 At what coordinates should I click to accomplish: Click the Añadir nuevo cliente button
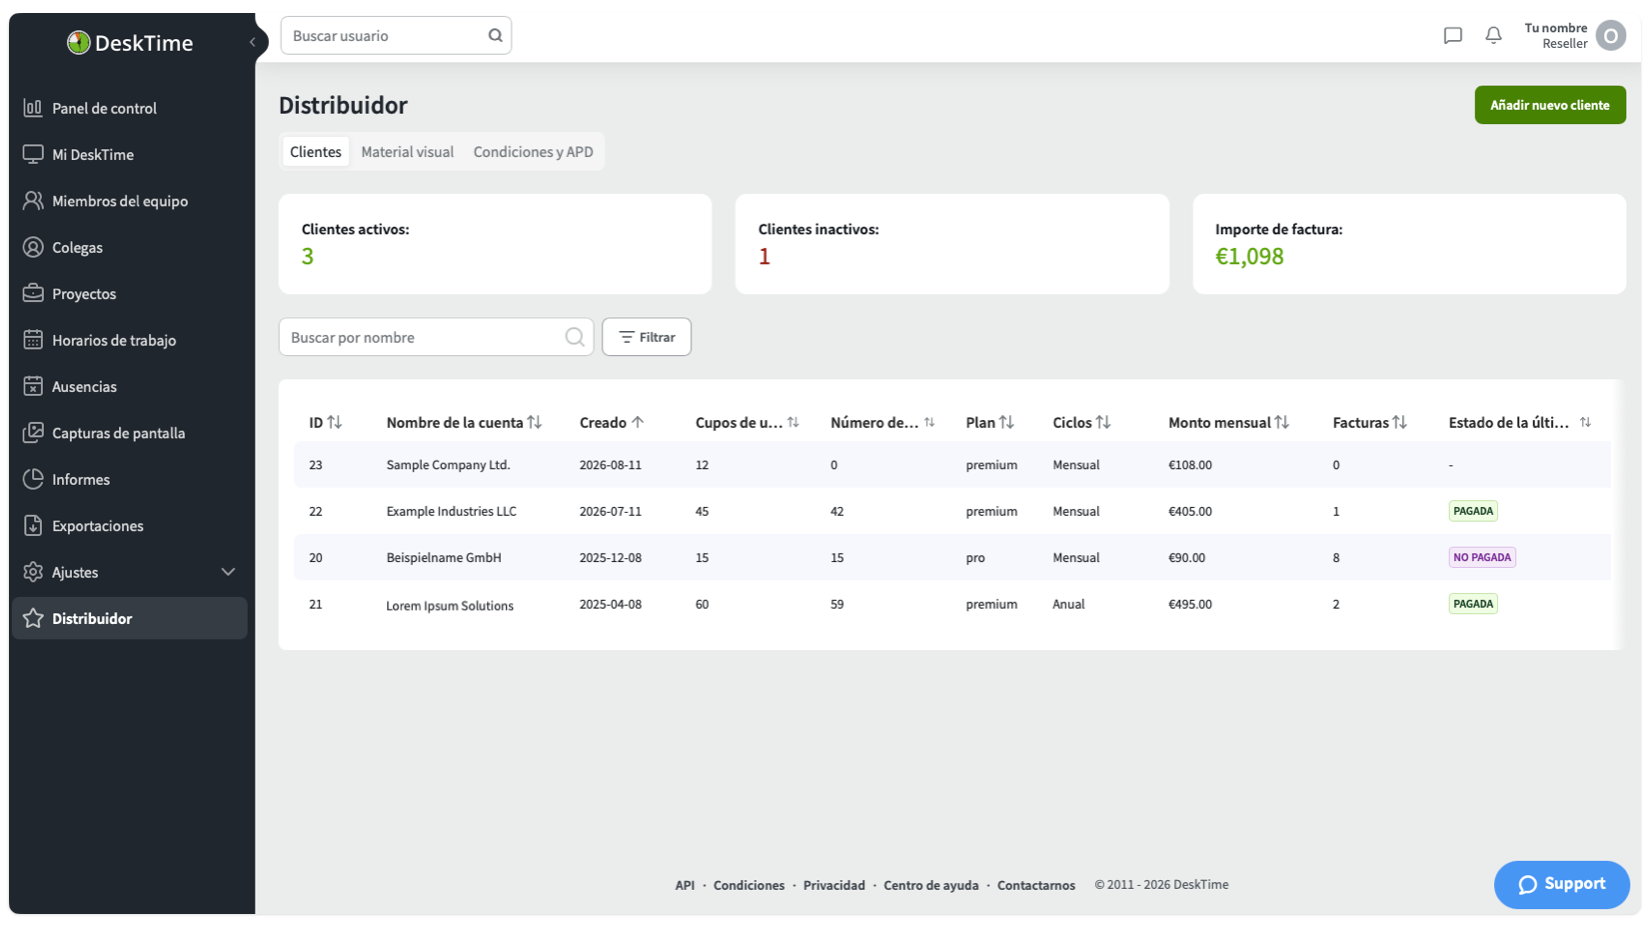pyautogui.click(x=1550, y=105)
